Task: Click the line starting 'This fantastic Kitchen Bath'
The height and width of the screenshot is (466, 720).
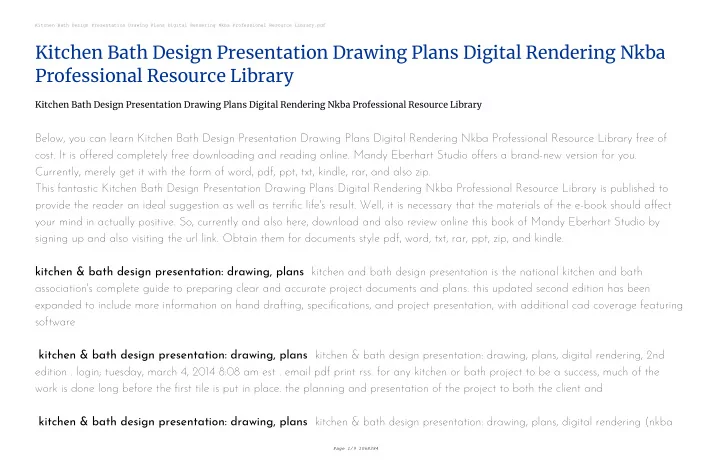Action: click(x=352, y=188)
